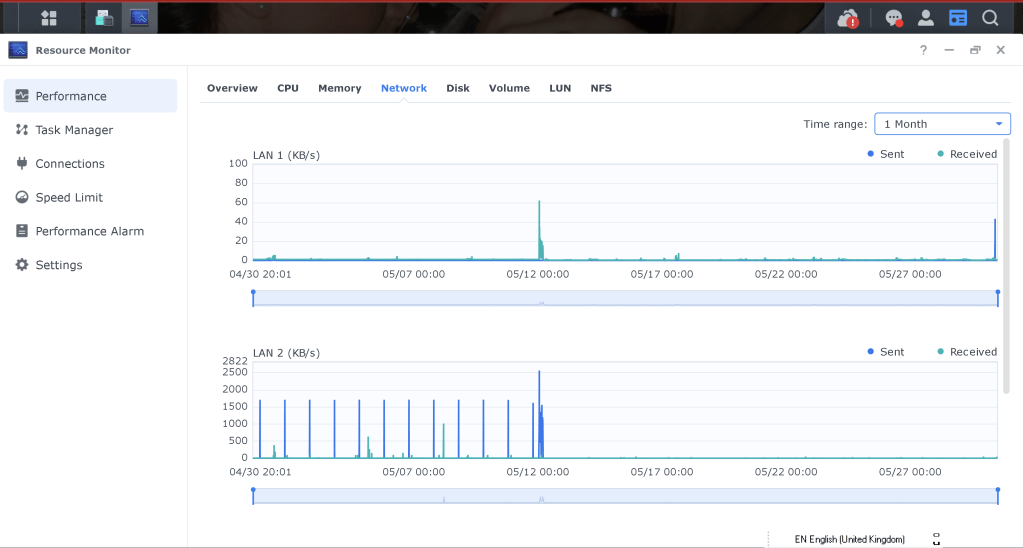The width and height of the screenshot is (1023, 548).
Task: Open the user account options icon
Action: click(925, 18)
